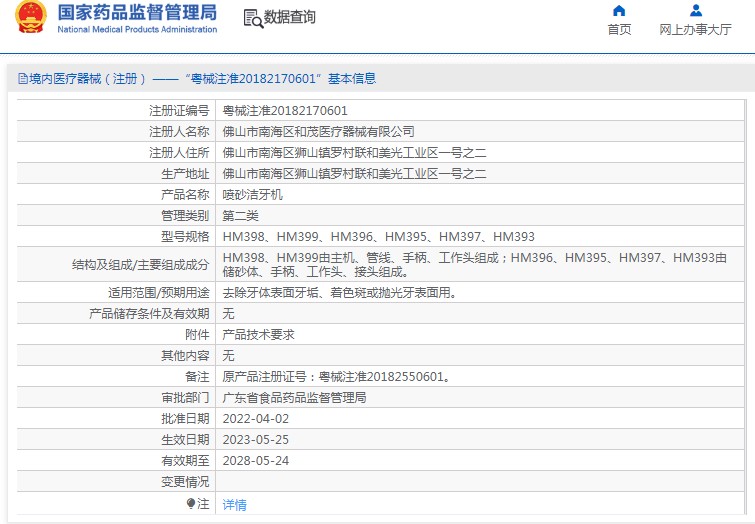Viewport: 755px width, 524px height.
Task: Click the 首页 house icon
Action: click(619, 11)
